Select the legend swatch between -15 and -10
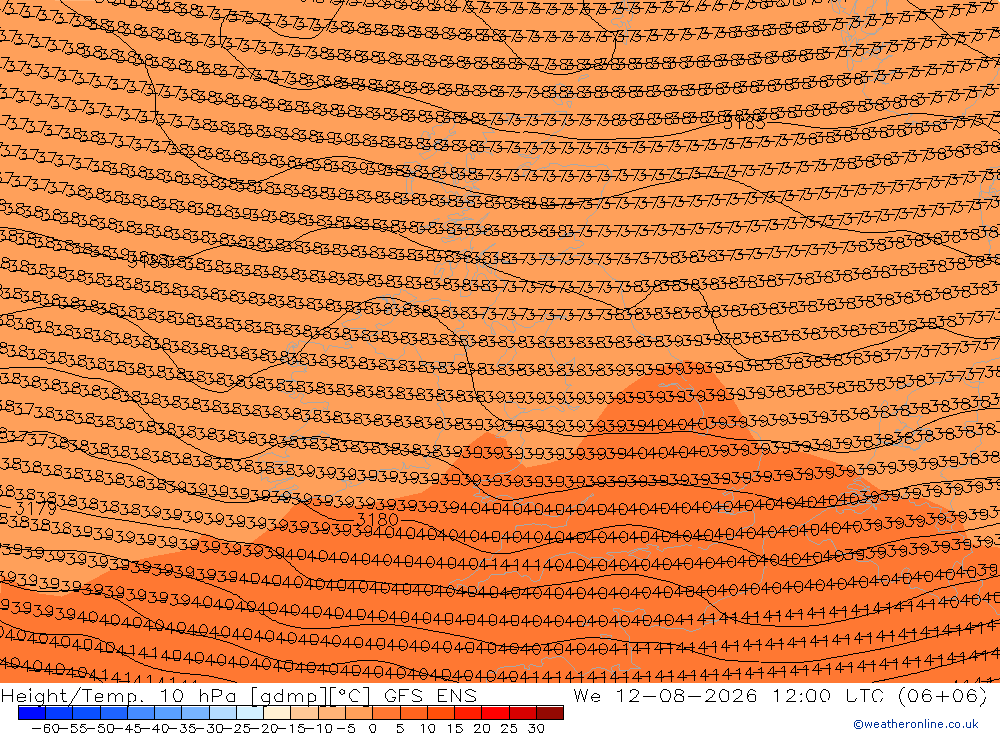The width and height of the screenshot is (1000, 733). [x=304, y=713]
